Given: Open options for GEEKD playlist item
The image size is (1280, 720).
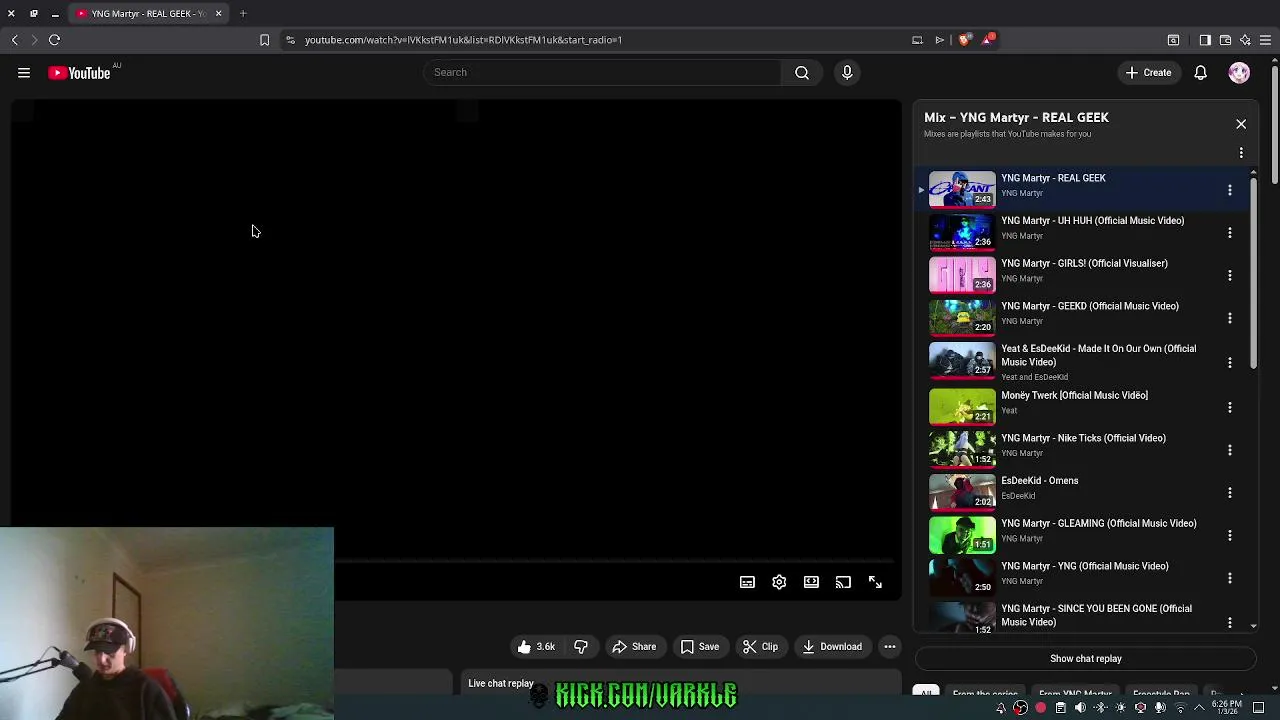Looking at the screenshot, I should coord(1230,319).
